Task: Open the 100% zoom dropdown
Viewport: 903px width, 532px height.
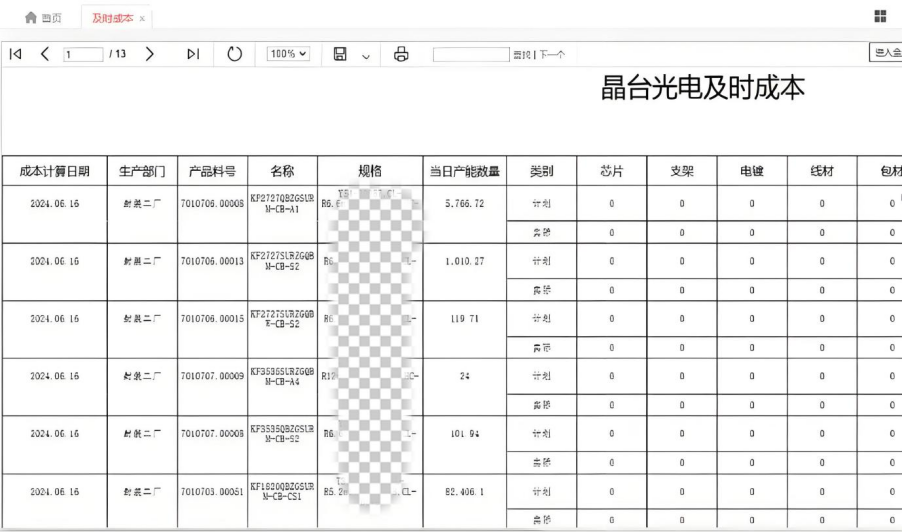Action: point(288,54)
